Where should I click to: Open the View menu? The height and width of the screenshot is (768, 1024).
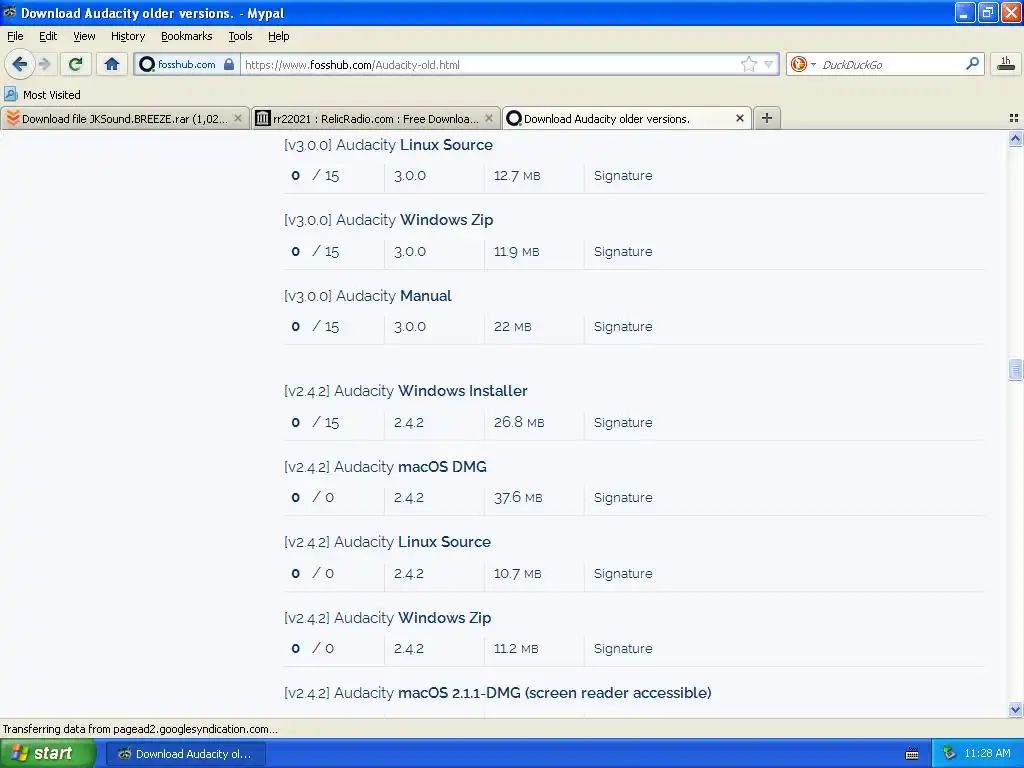coord(84,36)
